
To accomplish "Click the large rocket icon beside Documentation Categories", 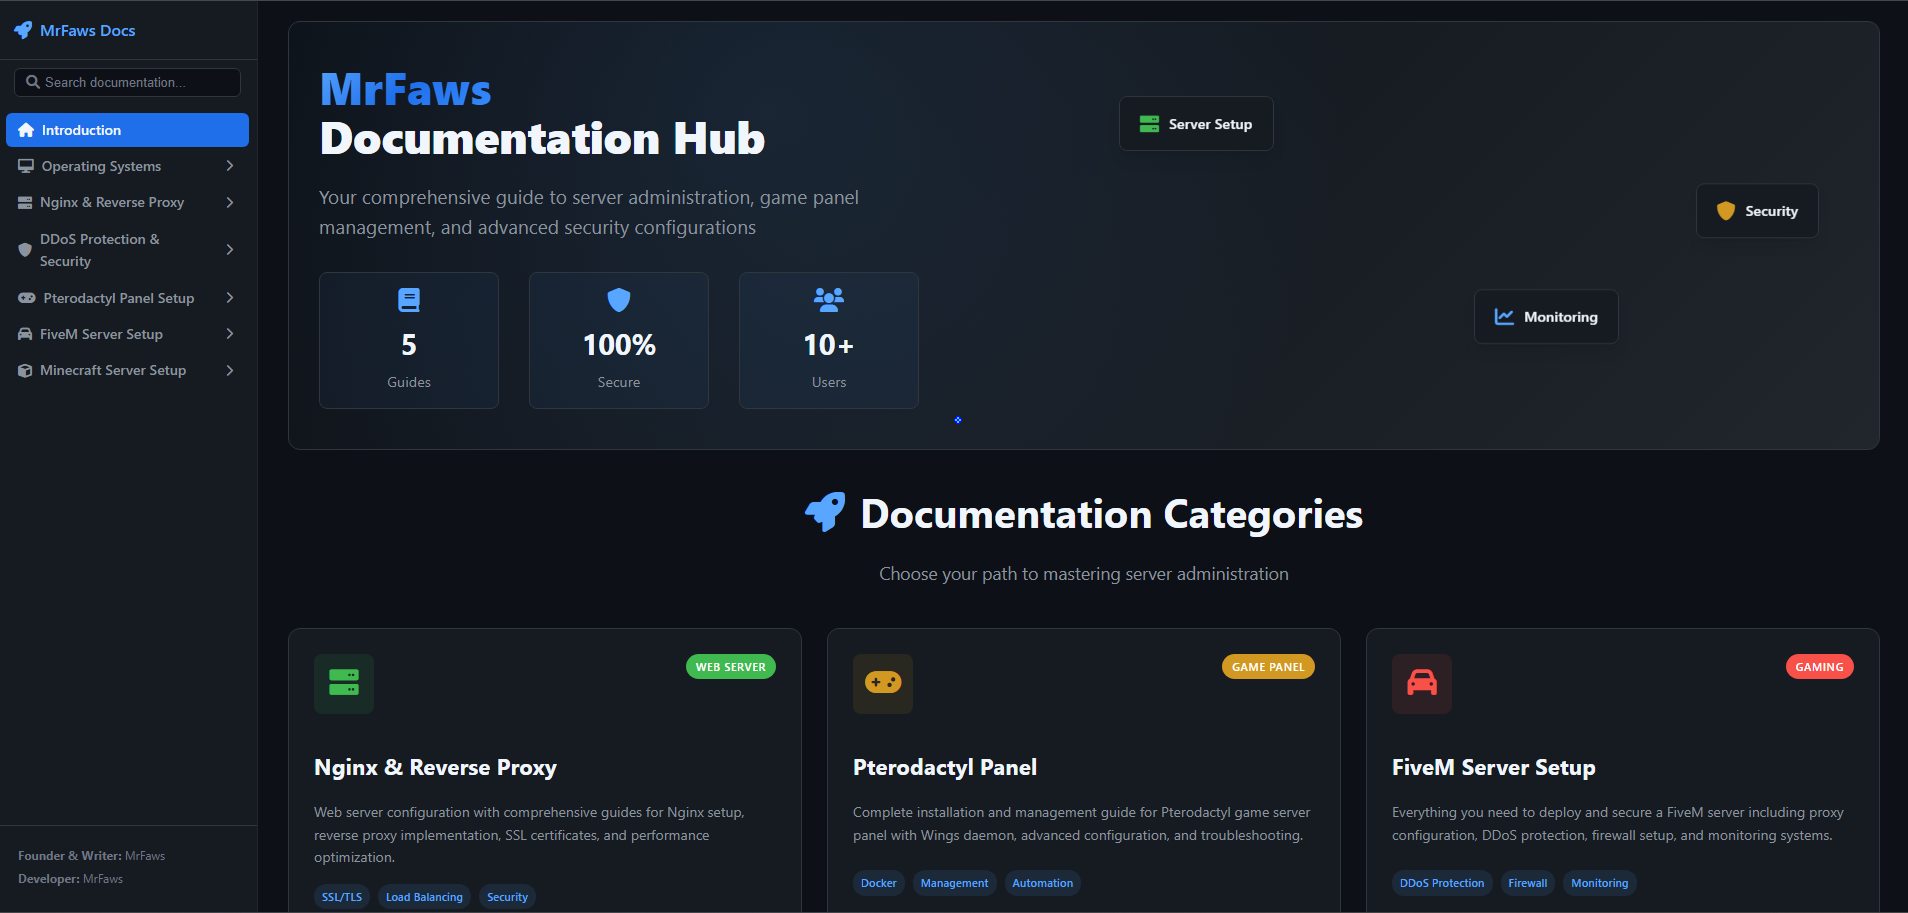I will tap(825, 512).
